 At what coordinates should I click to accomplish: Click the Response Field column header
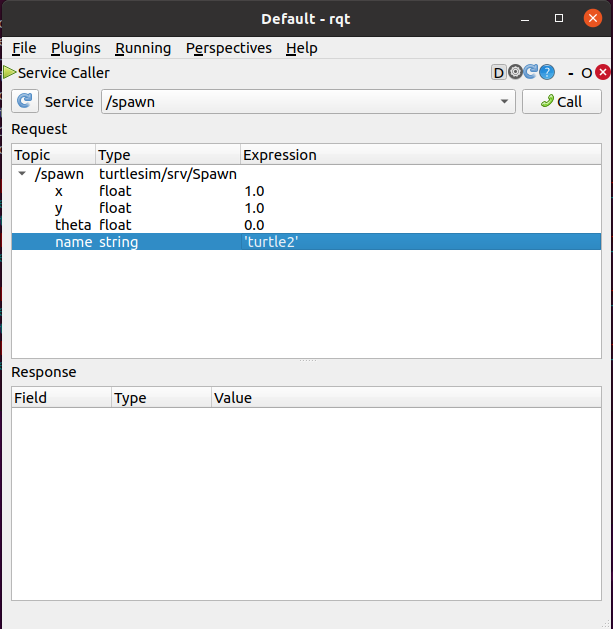tap(61, 398)
